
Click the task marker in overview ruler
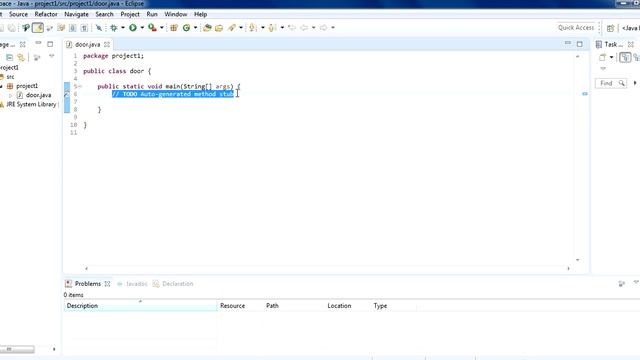coord(585,94)
